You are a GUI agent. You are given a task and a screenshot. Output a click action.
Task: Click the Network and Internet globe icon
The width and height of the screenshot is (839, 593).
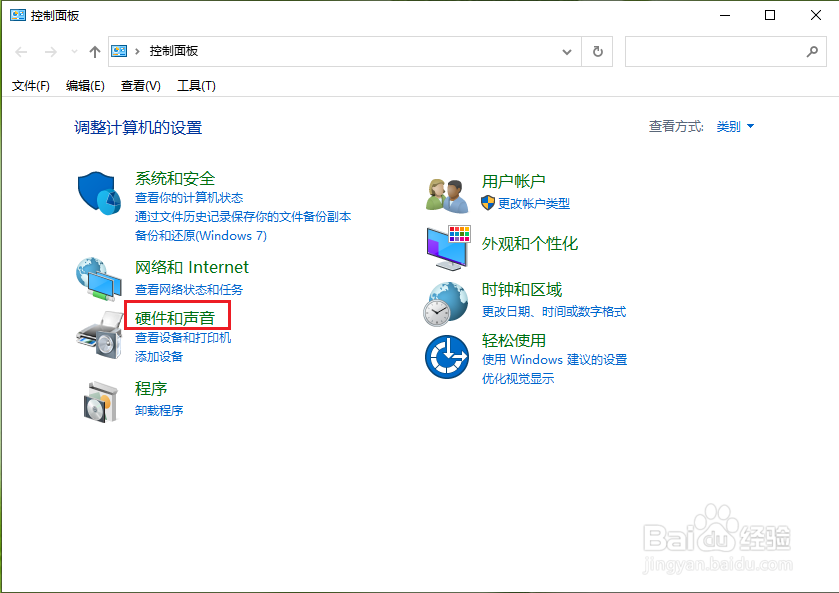click(98, 279)
